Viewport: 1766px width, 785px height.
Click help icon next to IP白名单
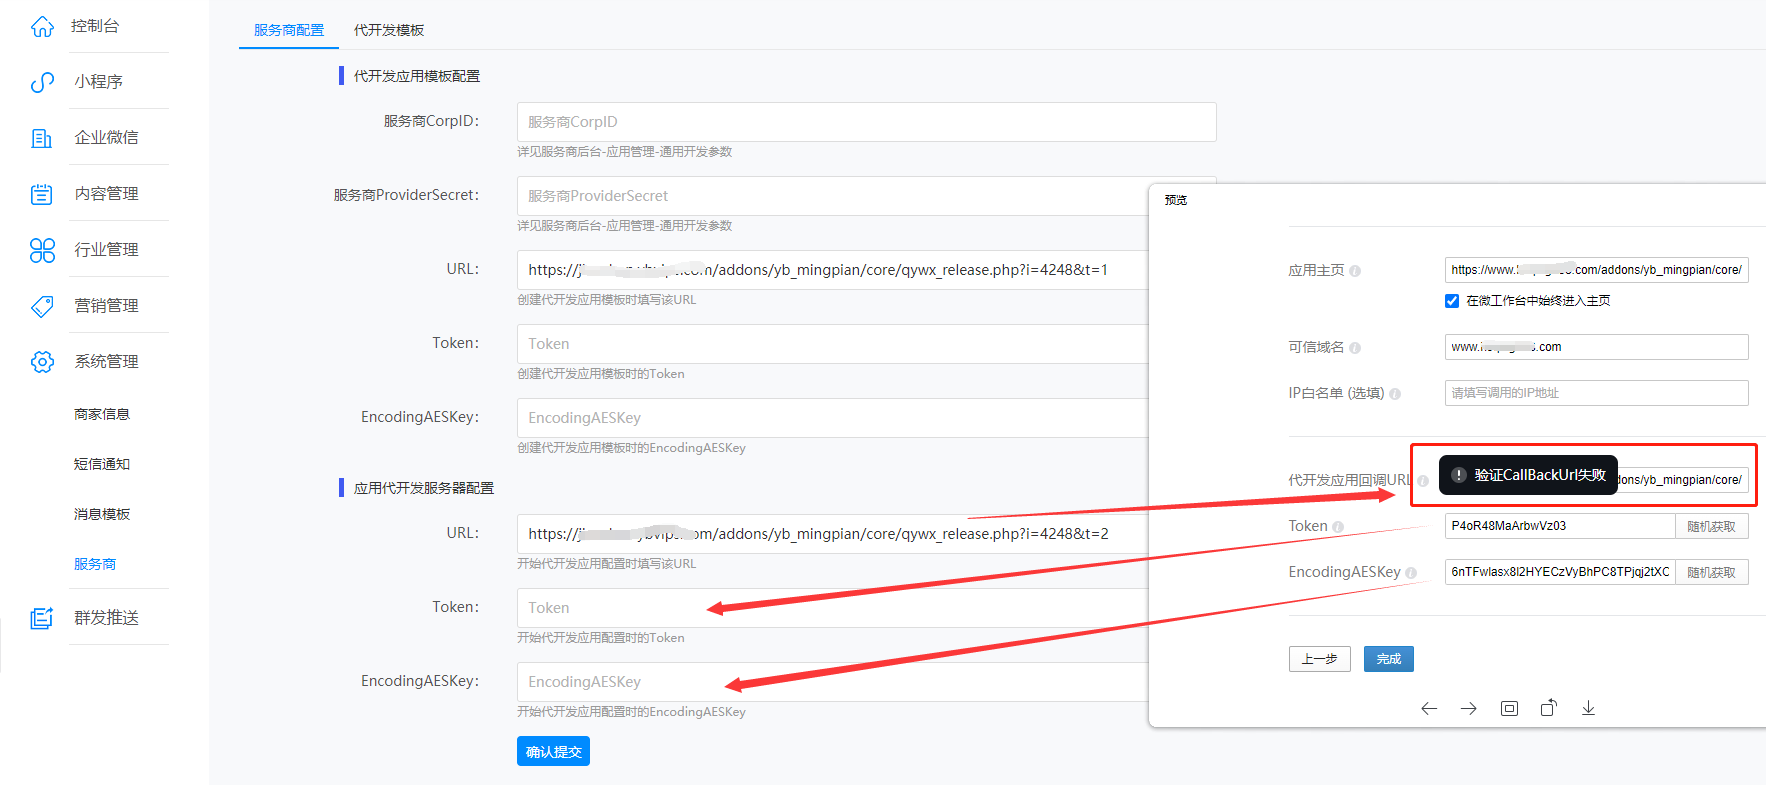tap(1395, 394)
